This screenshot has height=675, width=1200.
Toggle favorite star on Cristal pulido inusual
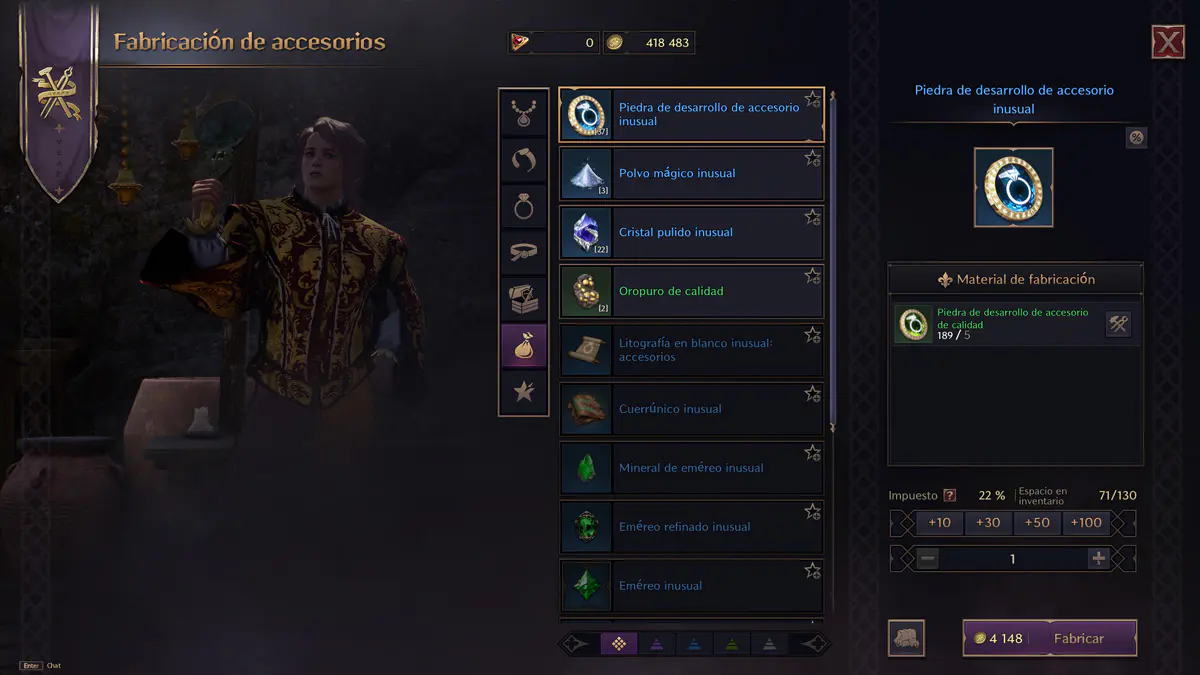[x=812, y=217]
